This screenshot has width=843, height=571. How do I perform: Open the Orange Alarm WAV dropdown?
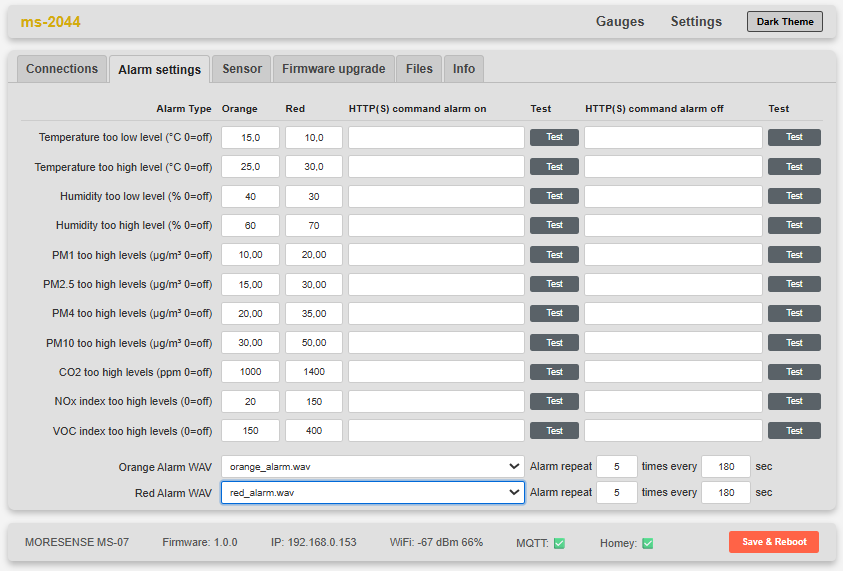[x=372, y=466]
